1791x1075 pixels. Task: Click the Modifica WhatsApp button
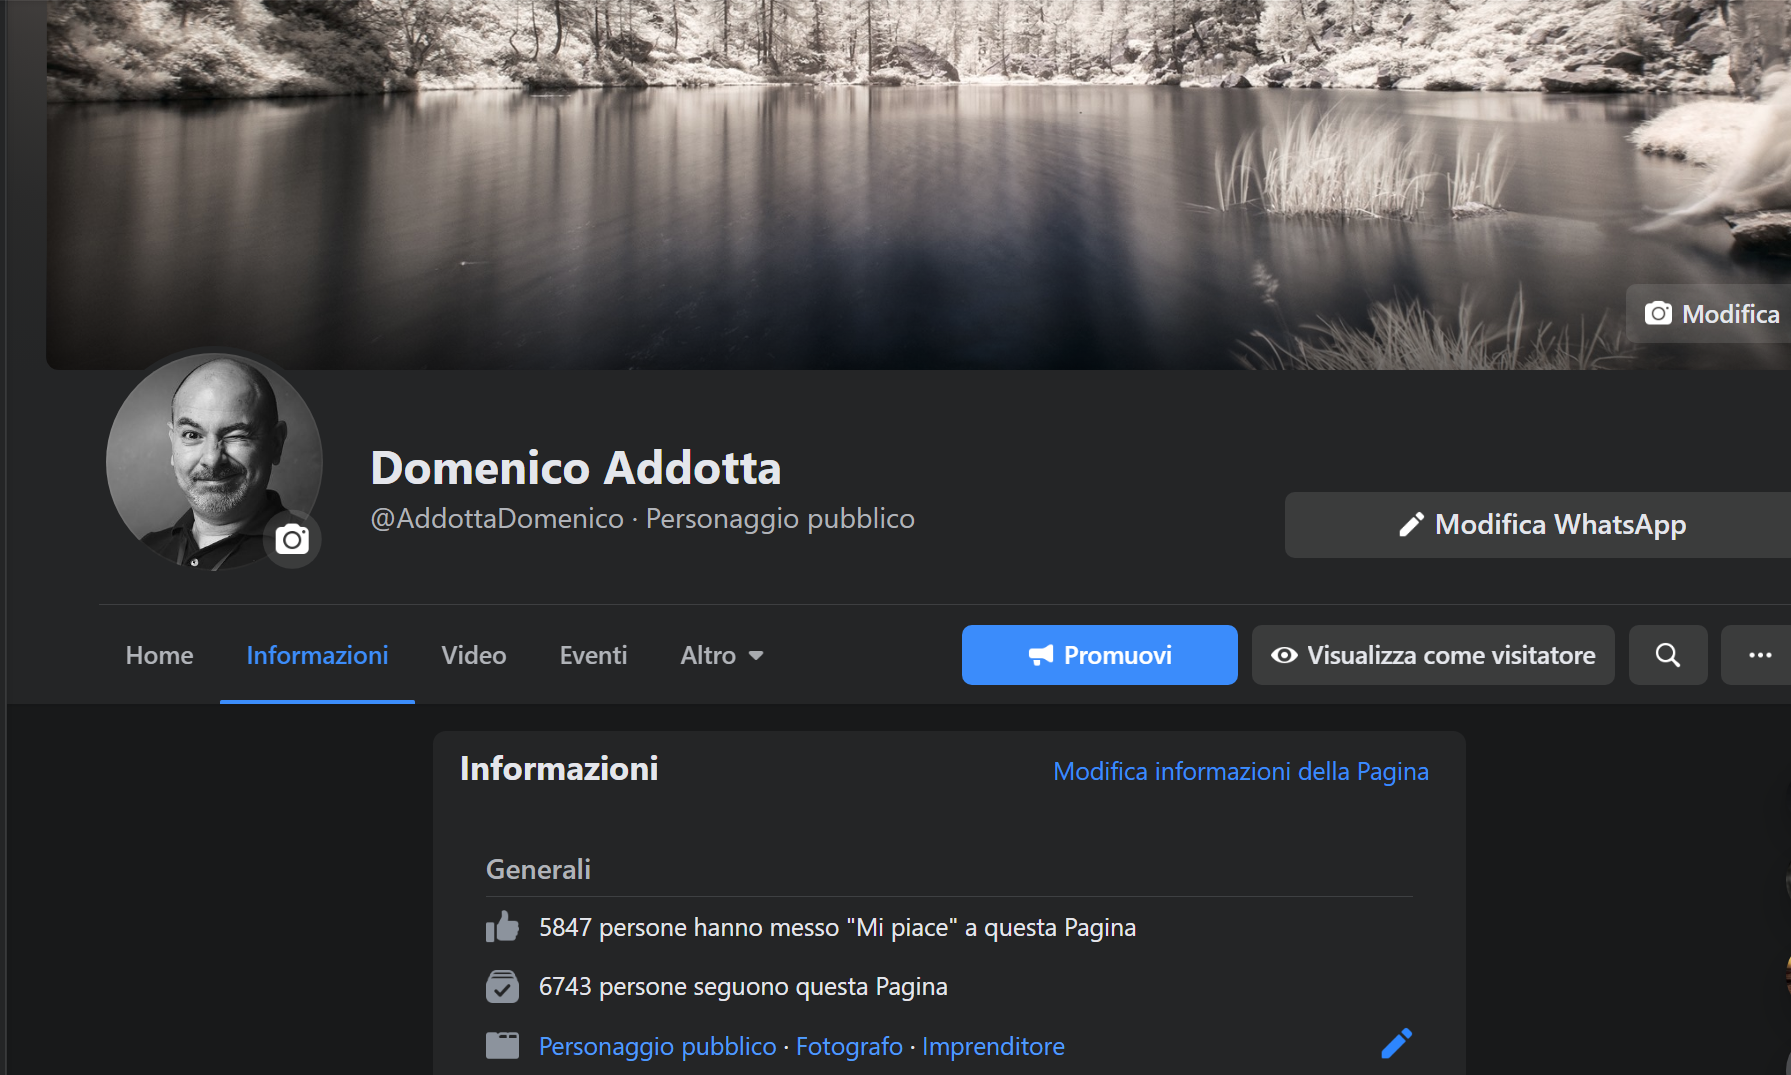coord(1540,525)
